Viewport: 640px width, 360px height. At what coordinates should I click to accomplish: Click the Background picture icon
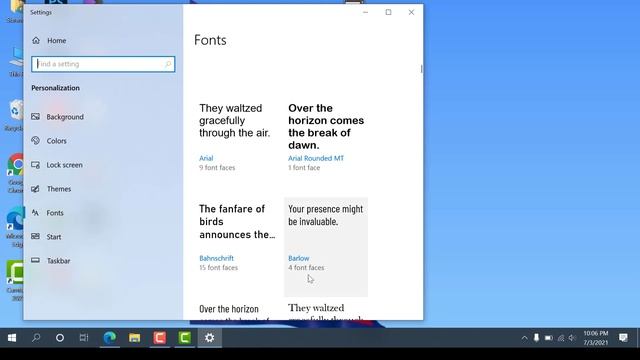tap(36, 117)
